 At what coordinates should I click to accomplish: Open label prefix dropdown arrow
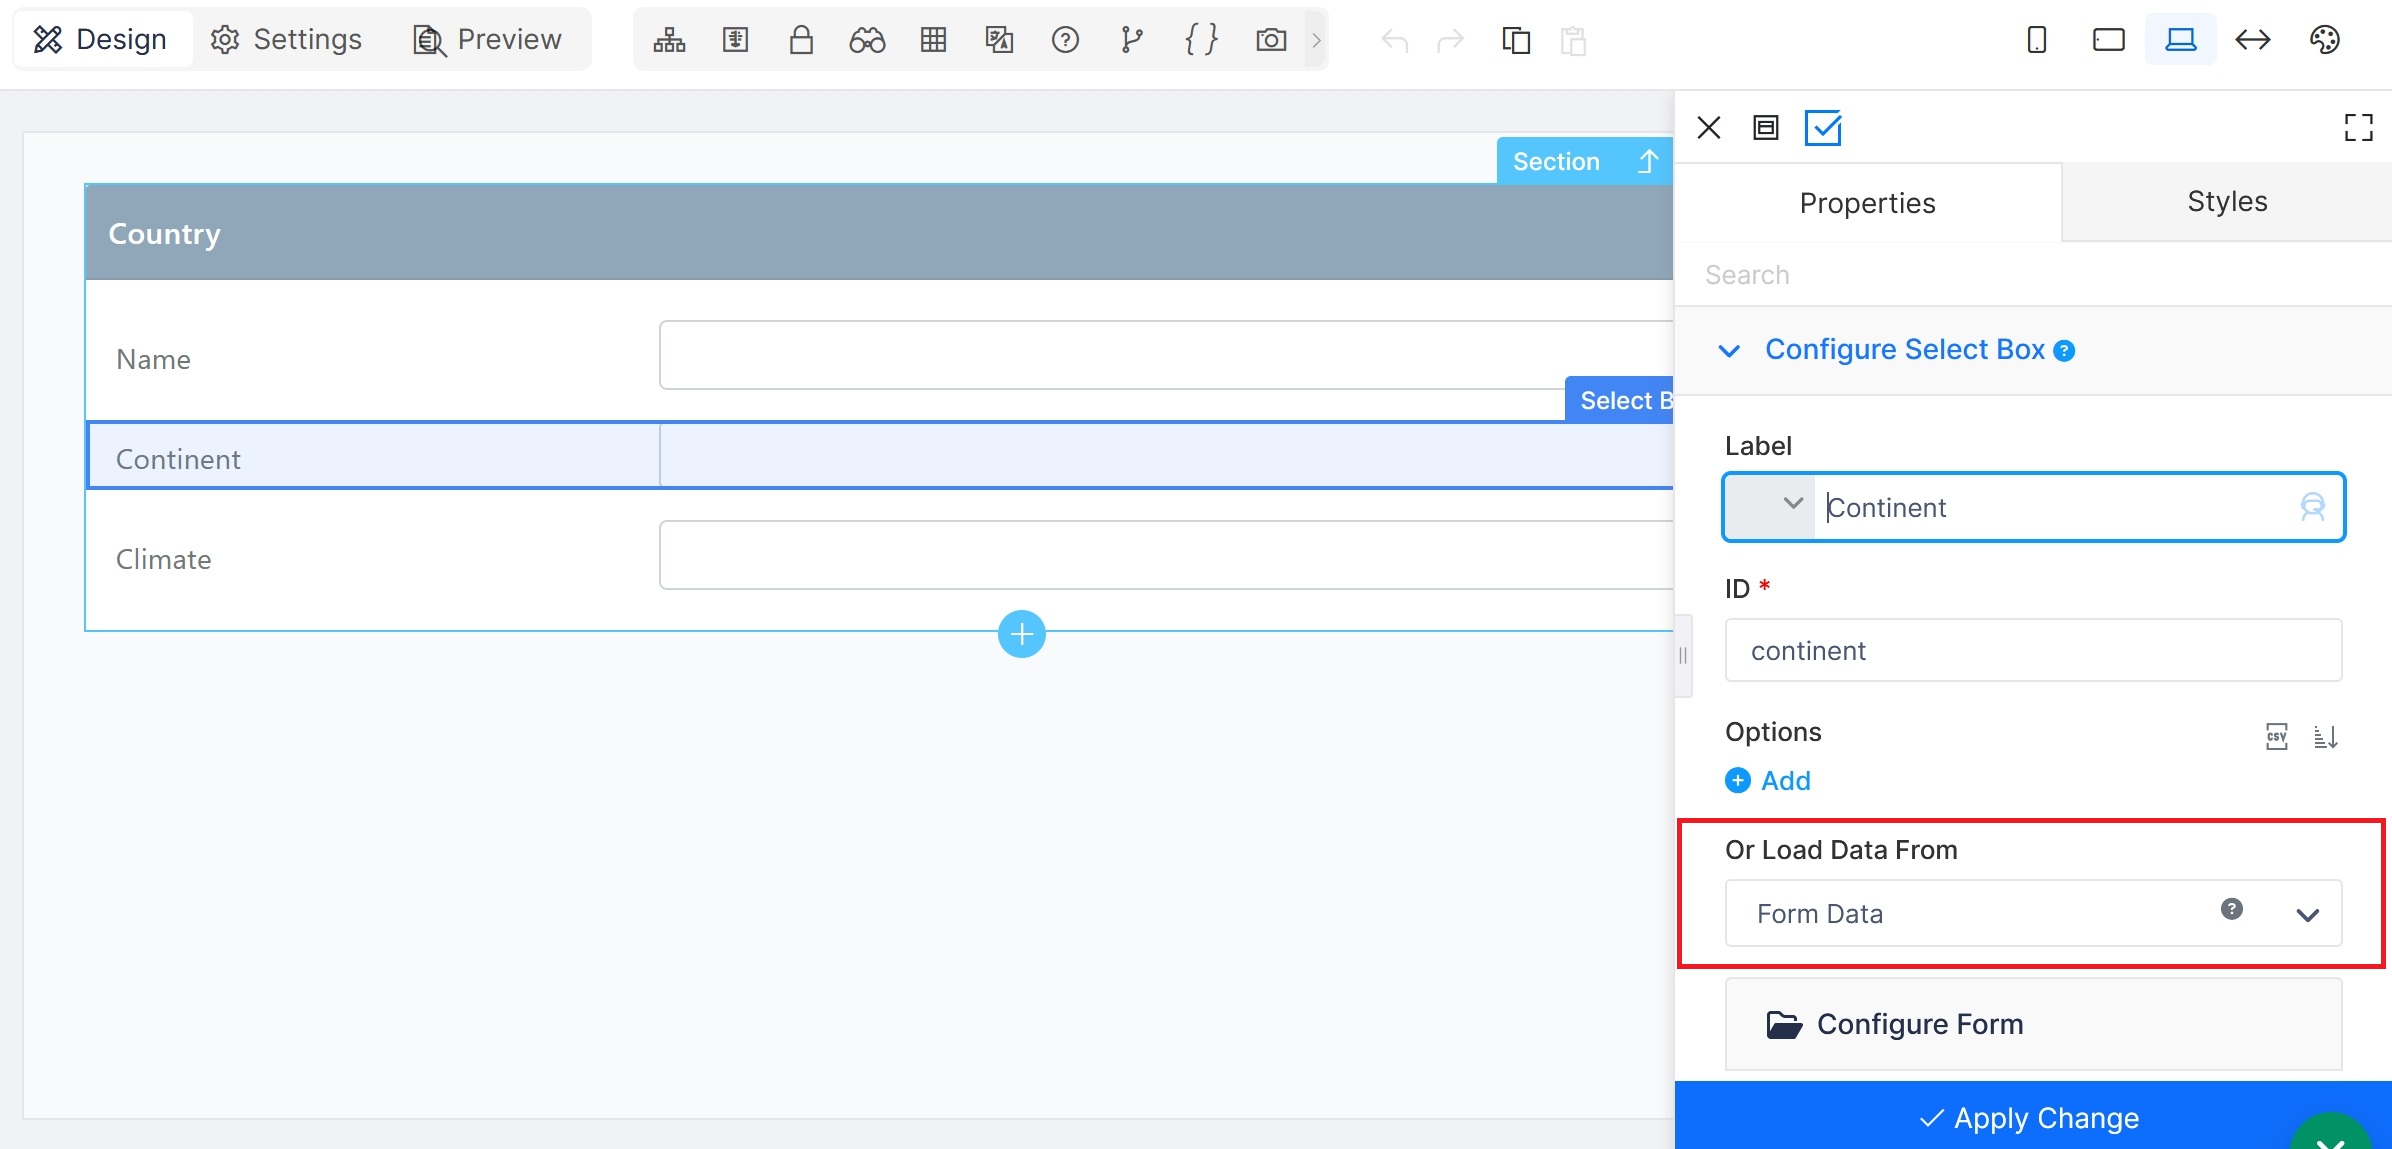coord(1792,504)
